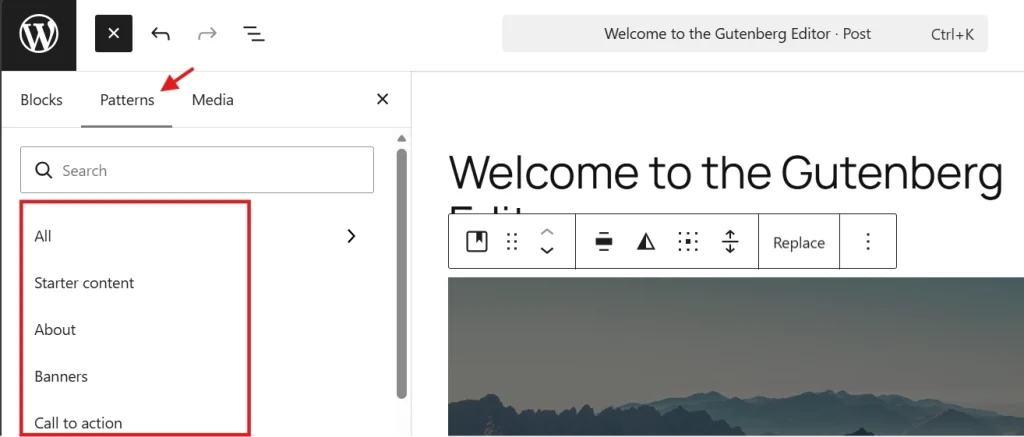Click the Replace button
Image resolution: width=1024 pixels, height=437 pixels.
pos(799,242)
